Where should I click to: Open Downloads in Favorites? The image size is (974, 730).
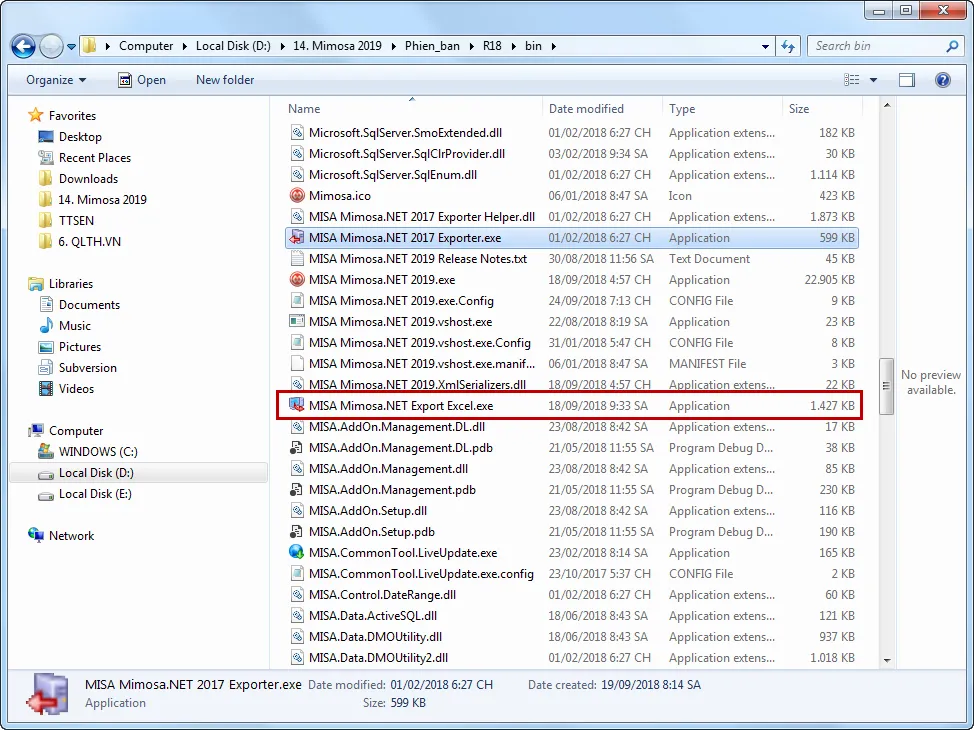[x=88, y=179]
